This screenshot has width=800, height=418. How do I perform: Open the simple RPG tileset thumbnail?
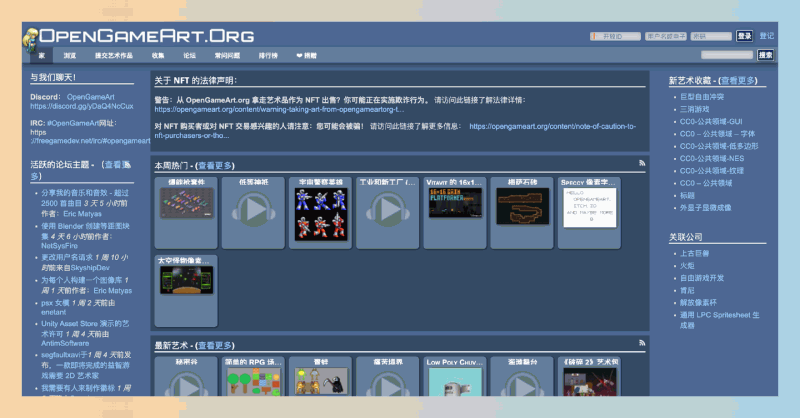tap(254, 382)
